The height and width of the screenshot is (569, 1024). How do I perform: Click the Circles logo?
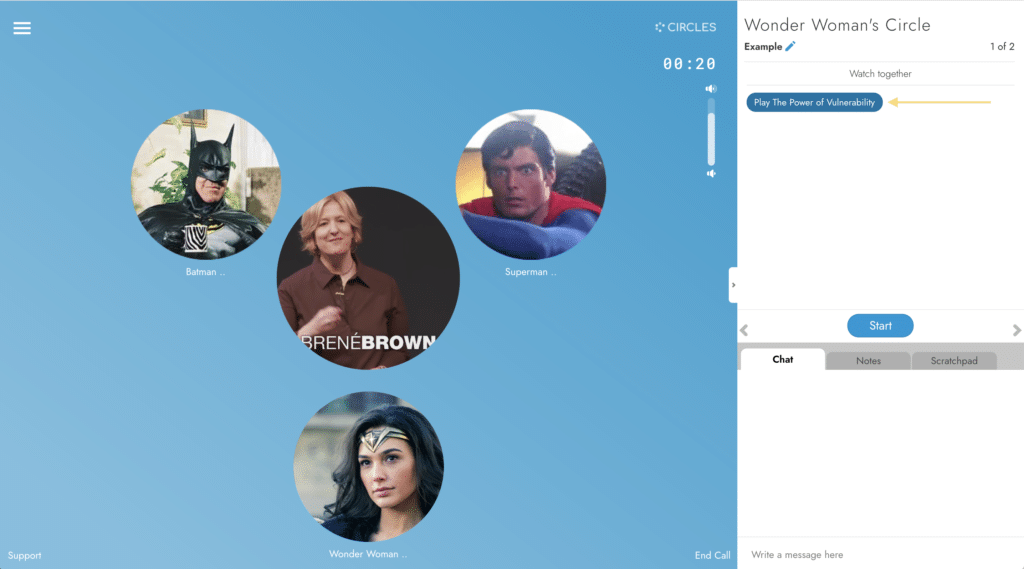685,27
